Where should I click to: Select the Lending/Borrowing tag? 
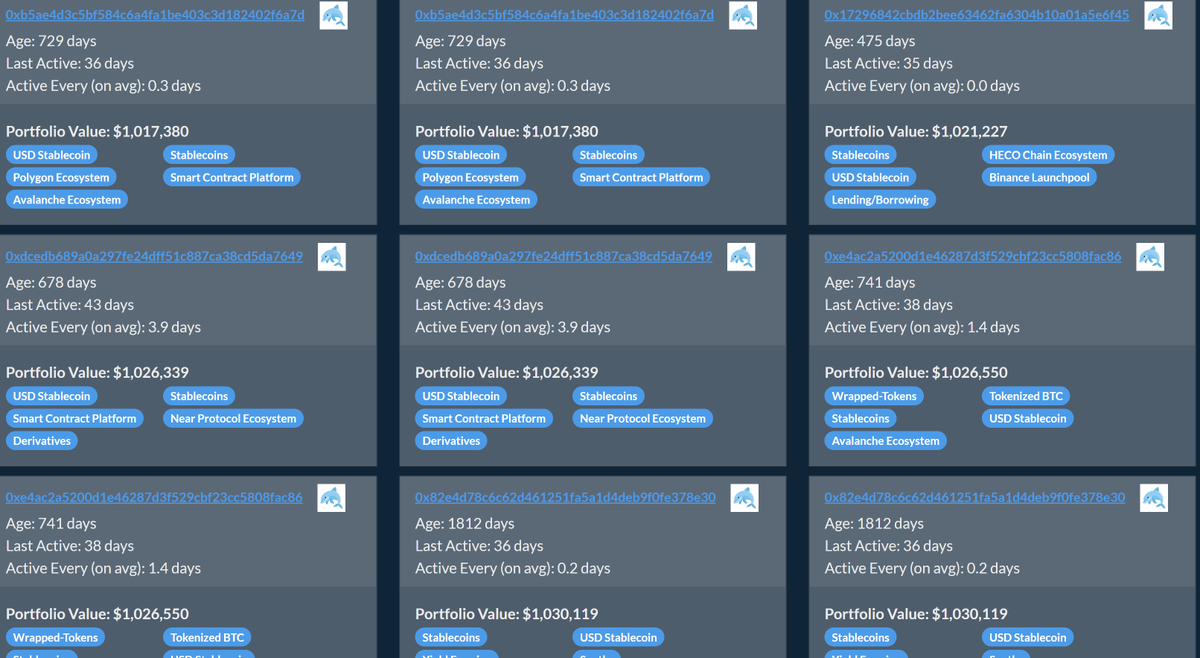tap(880, 199)
